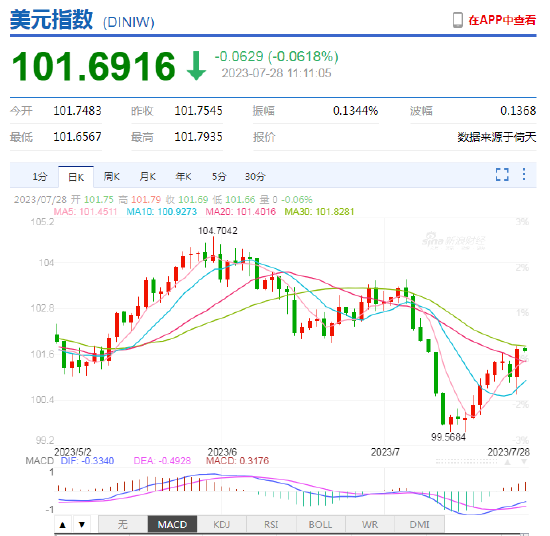Image resolution: width=550 pixels, height=536 pixels.
Task: Enable the MACD indicator
Action: [172, 524]
